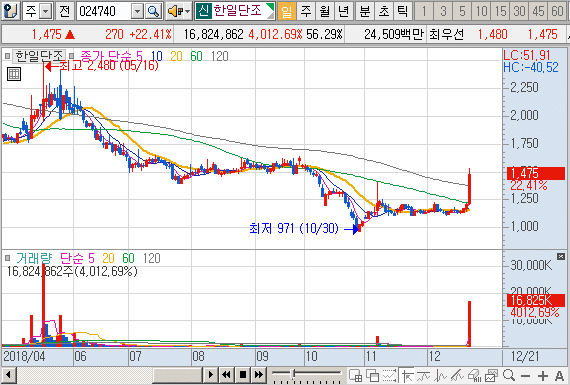Click the chart image save icon

[492, 375]
